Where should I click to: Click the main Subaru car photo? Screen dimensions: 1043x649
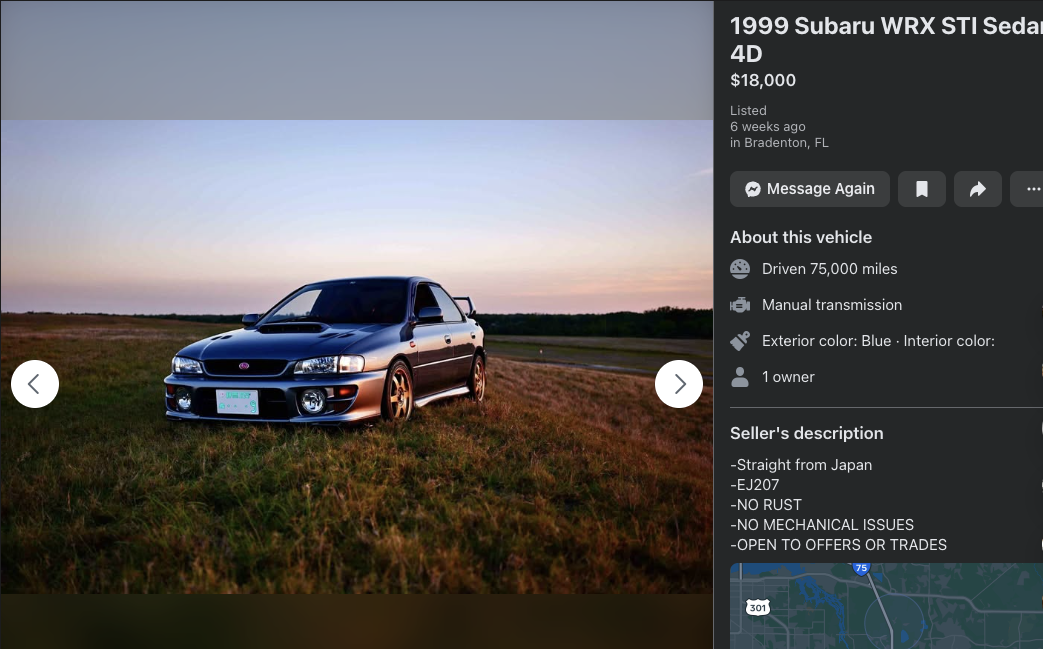[357, 356]
